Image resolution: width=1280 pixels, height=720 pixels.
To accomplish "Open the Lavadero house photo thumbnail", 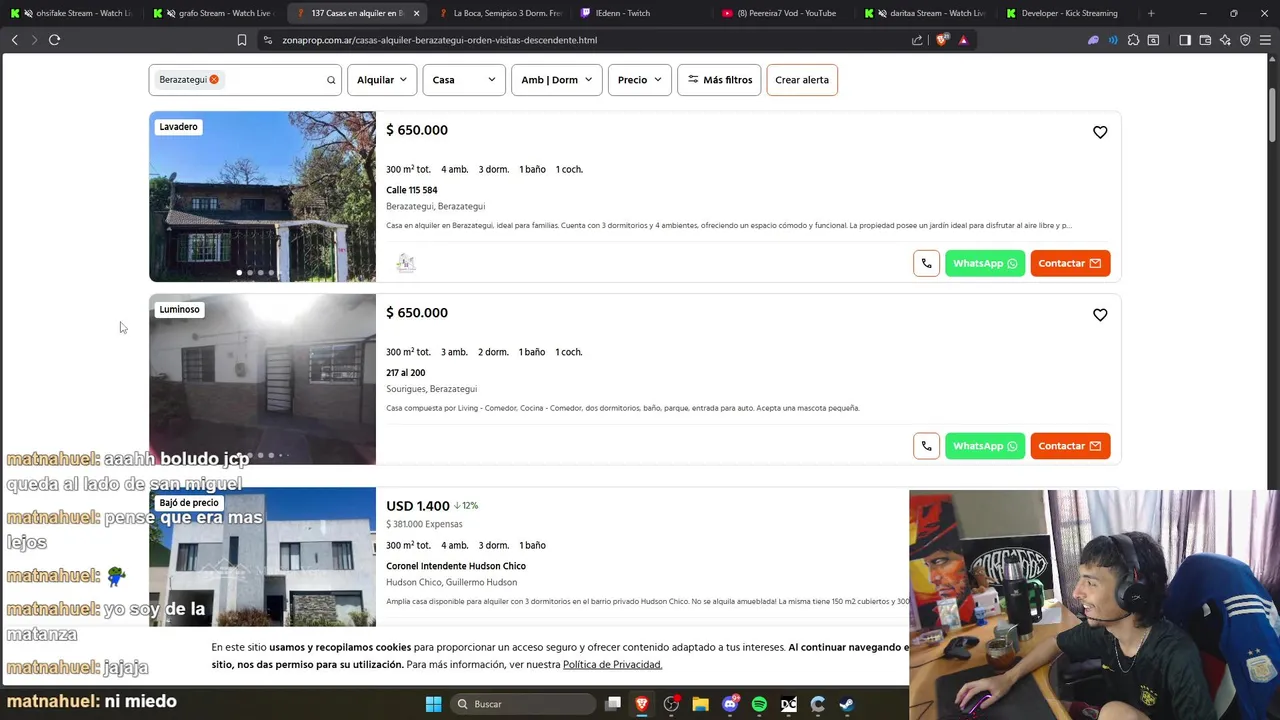I will (x=262, y=197).
